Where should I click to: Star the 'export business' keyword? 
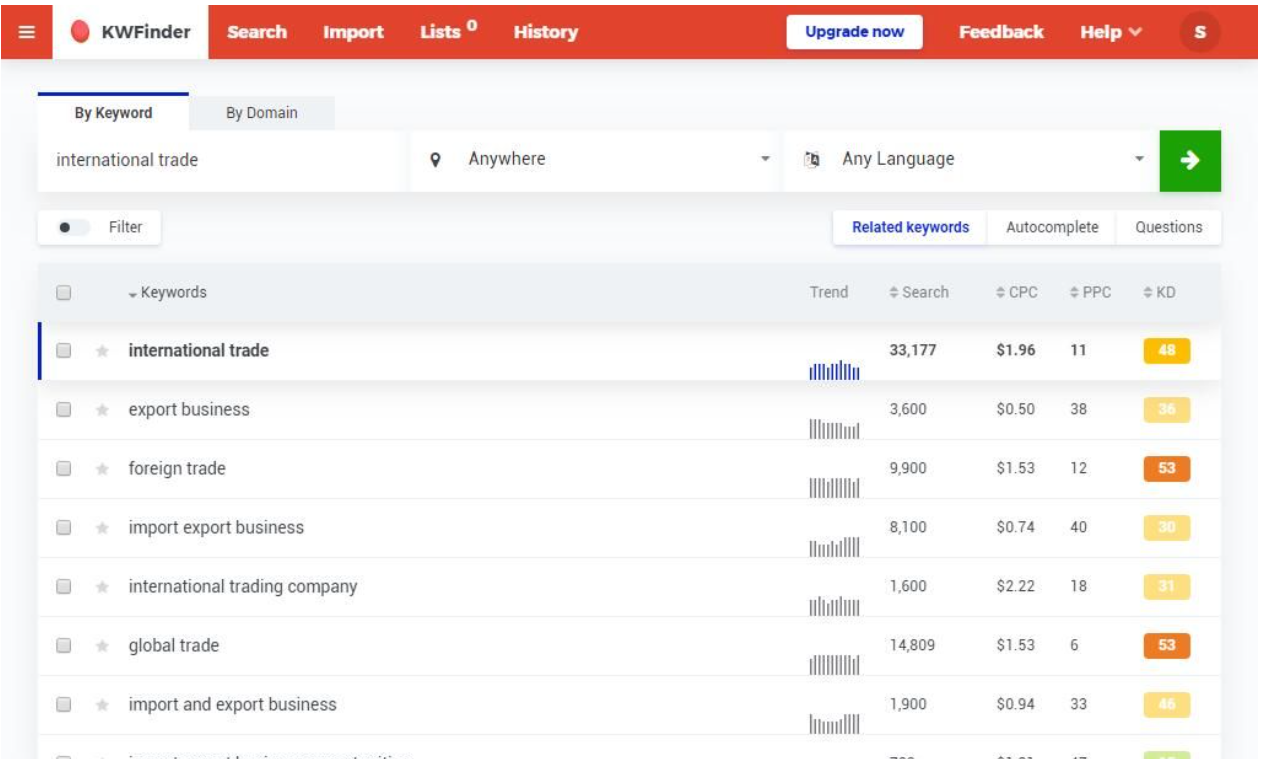102,410
